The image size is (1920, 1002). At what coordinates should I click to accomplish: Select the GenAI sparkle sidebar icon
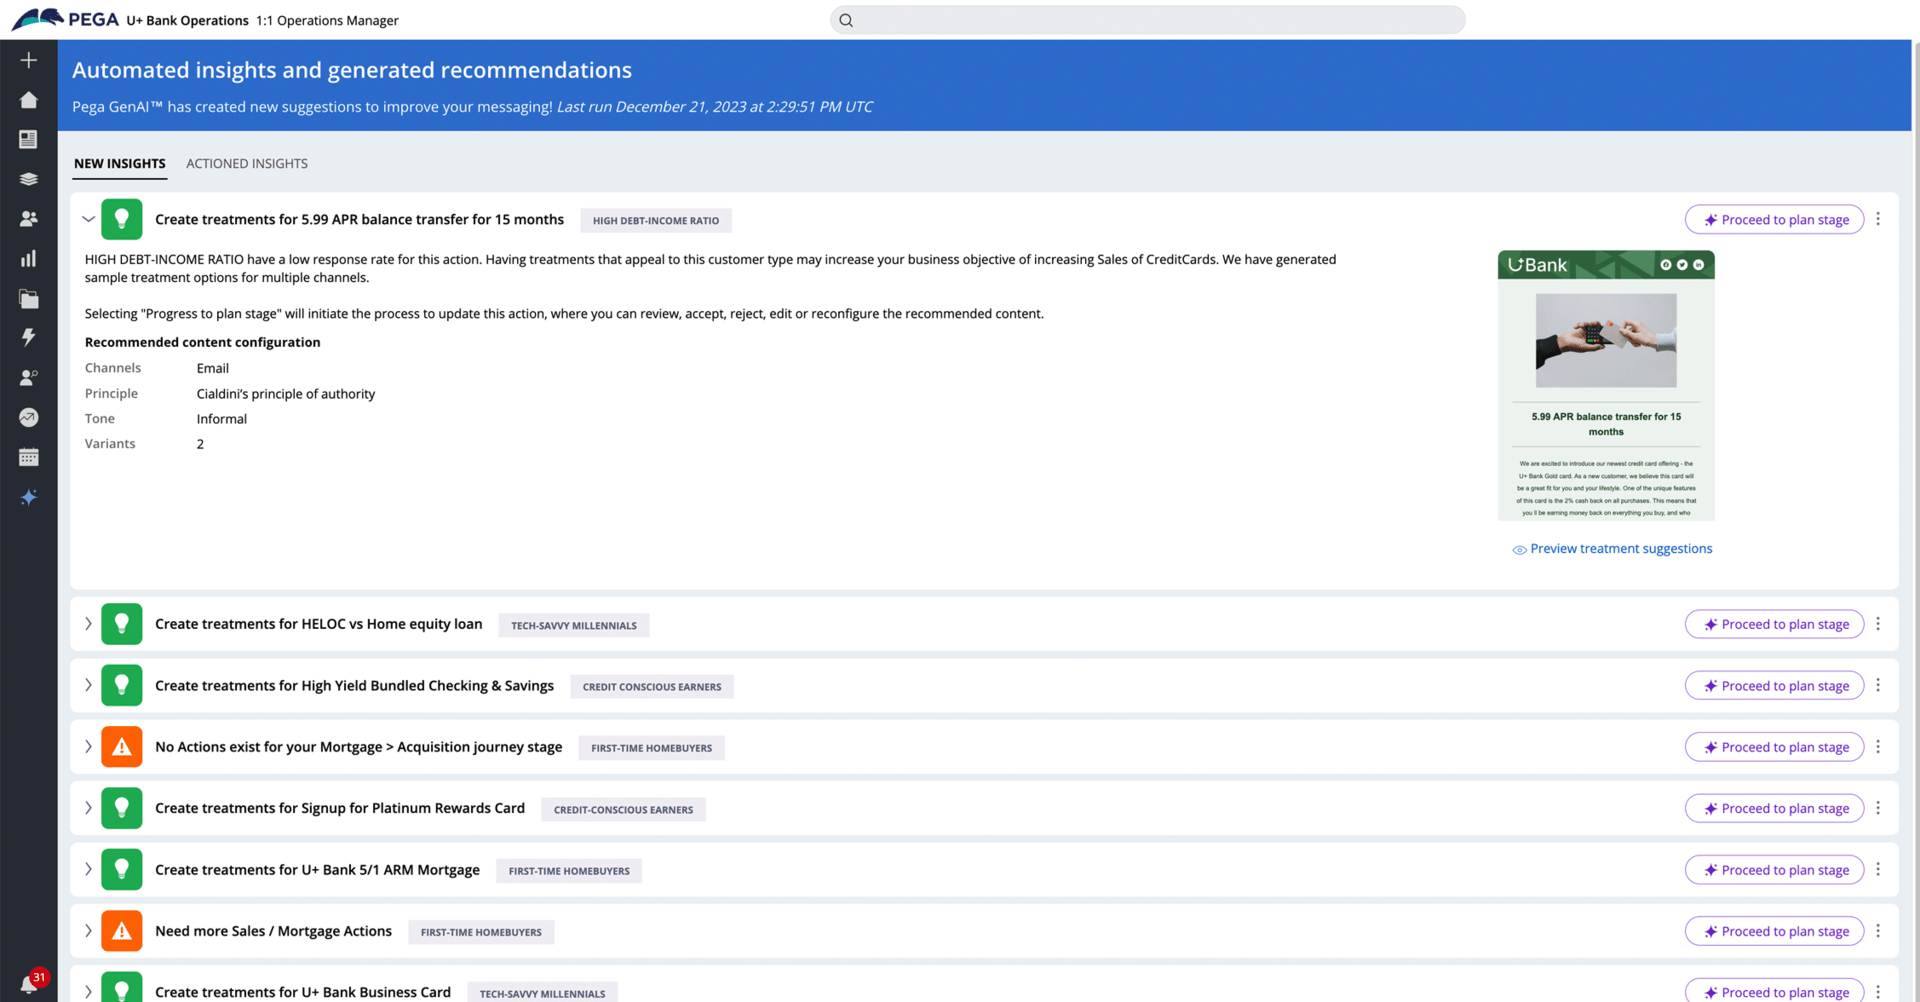29,498
